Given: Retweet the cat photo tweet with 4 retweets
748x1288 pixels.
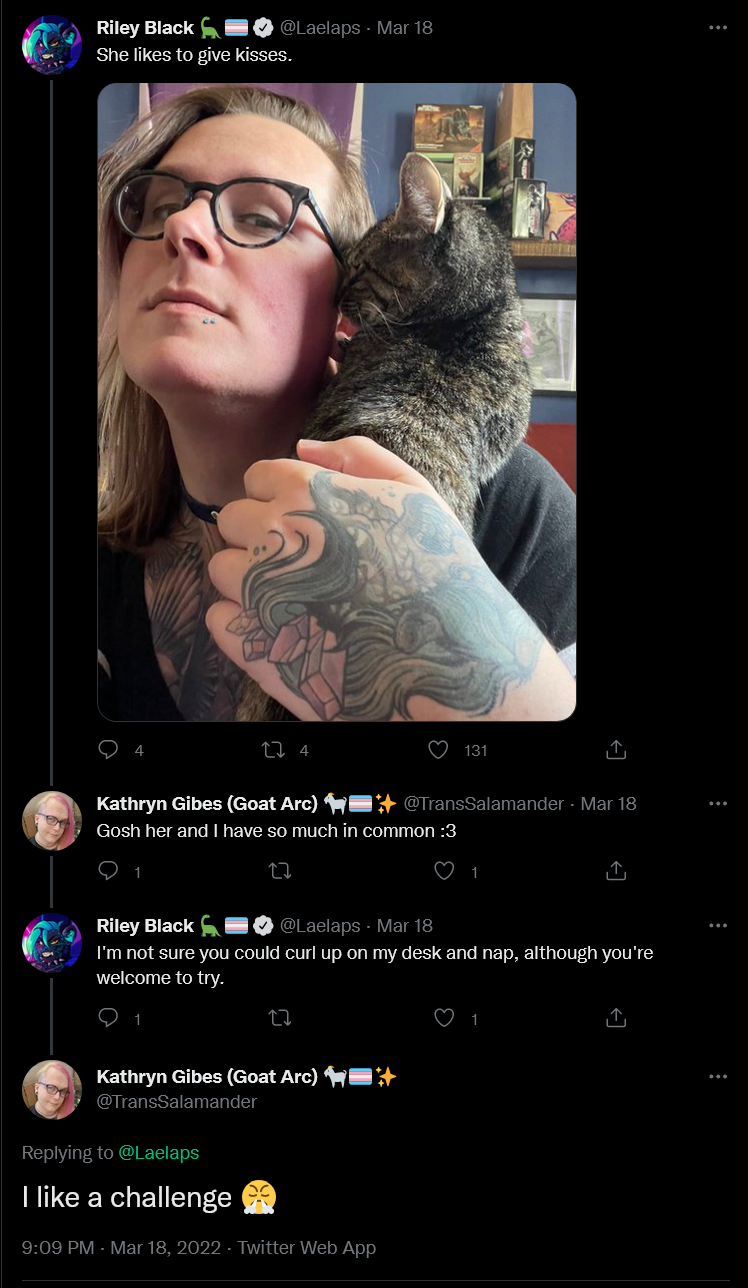Looking at the screenshot, I should [272, 749].
